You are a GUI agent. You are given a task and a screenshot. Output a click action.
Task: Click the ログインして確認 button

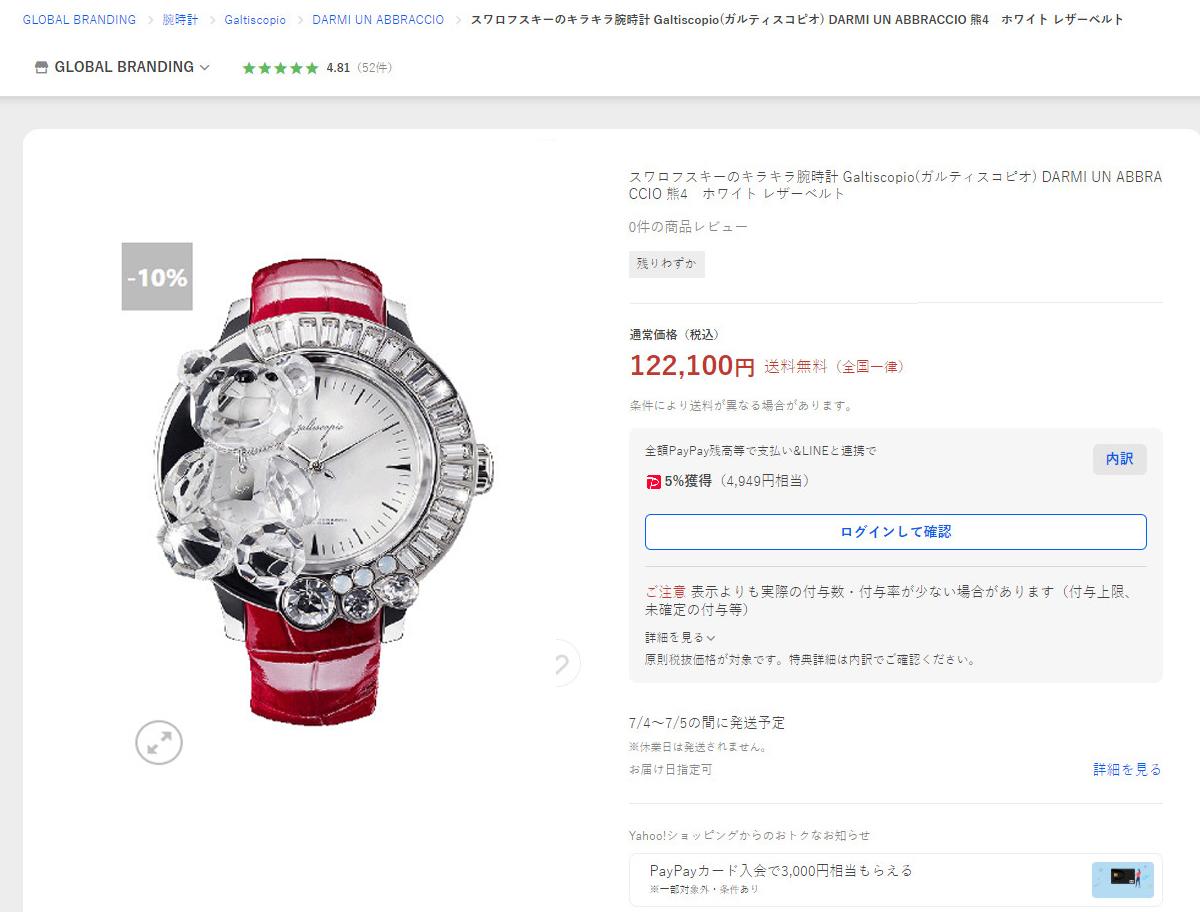point(895,532)
